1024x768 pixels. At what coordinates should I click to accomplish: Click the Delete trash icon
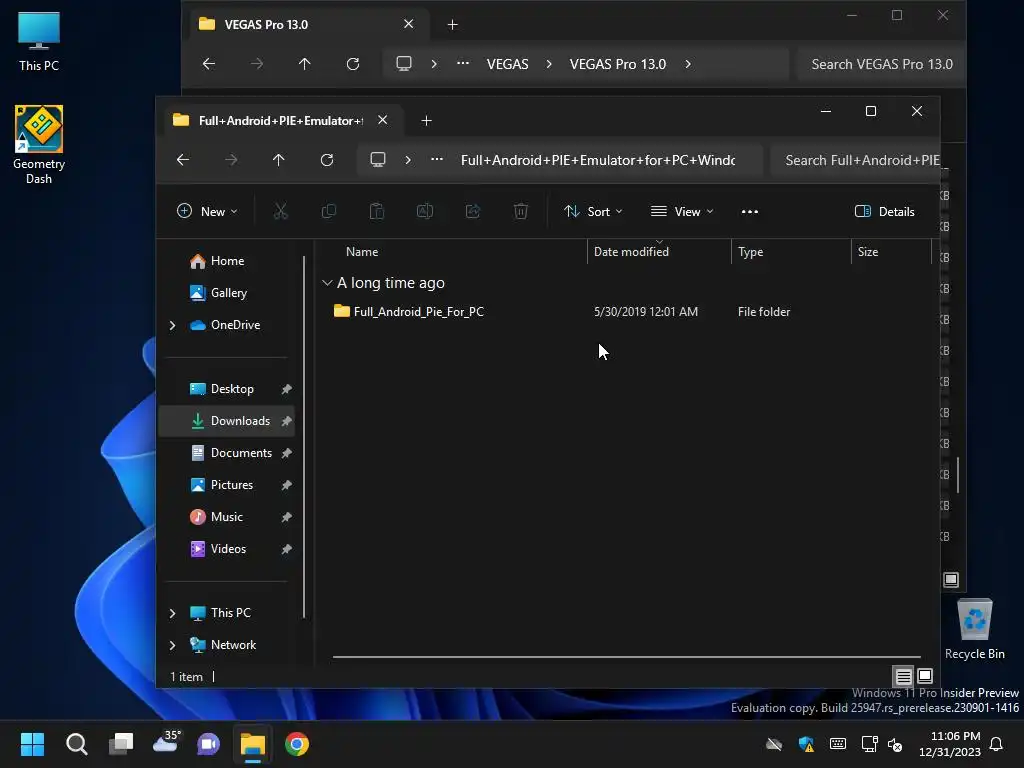coord(520,211)
